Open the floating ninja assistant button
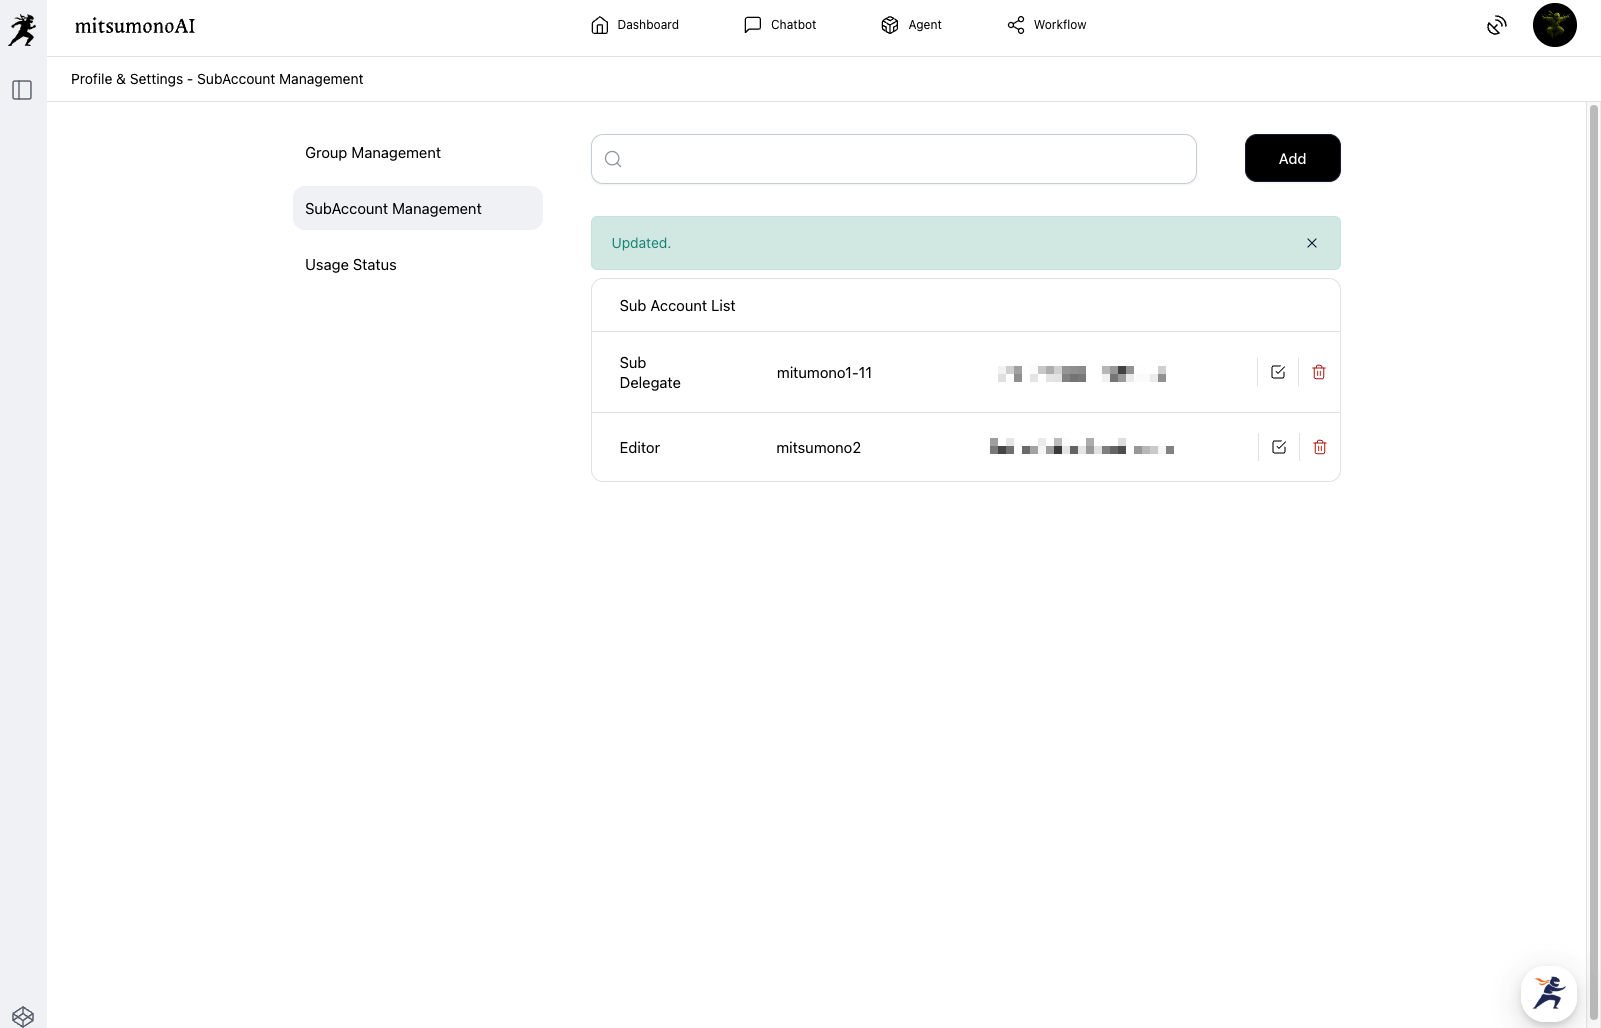Viewport: 1601px width, 1028px height. [1548, 993]
